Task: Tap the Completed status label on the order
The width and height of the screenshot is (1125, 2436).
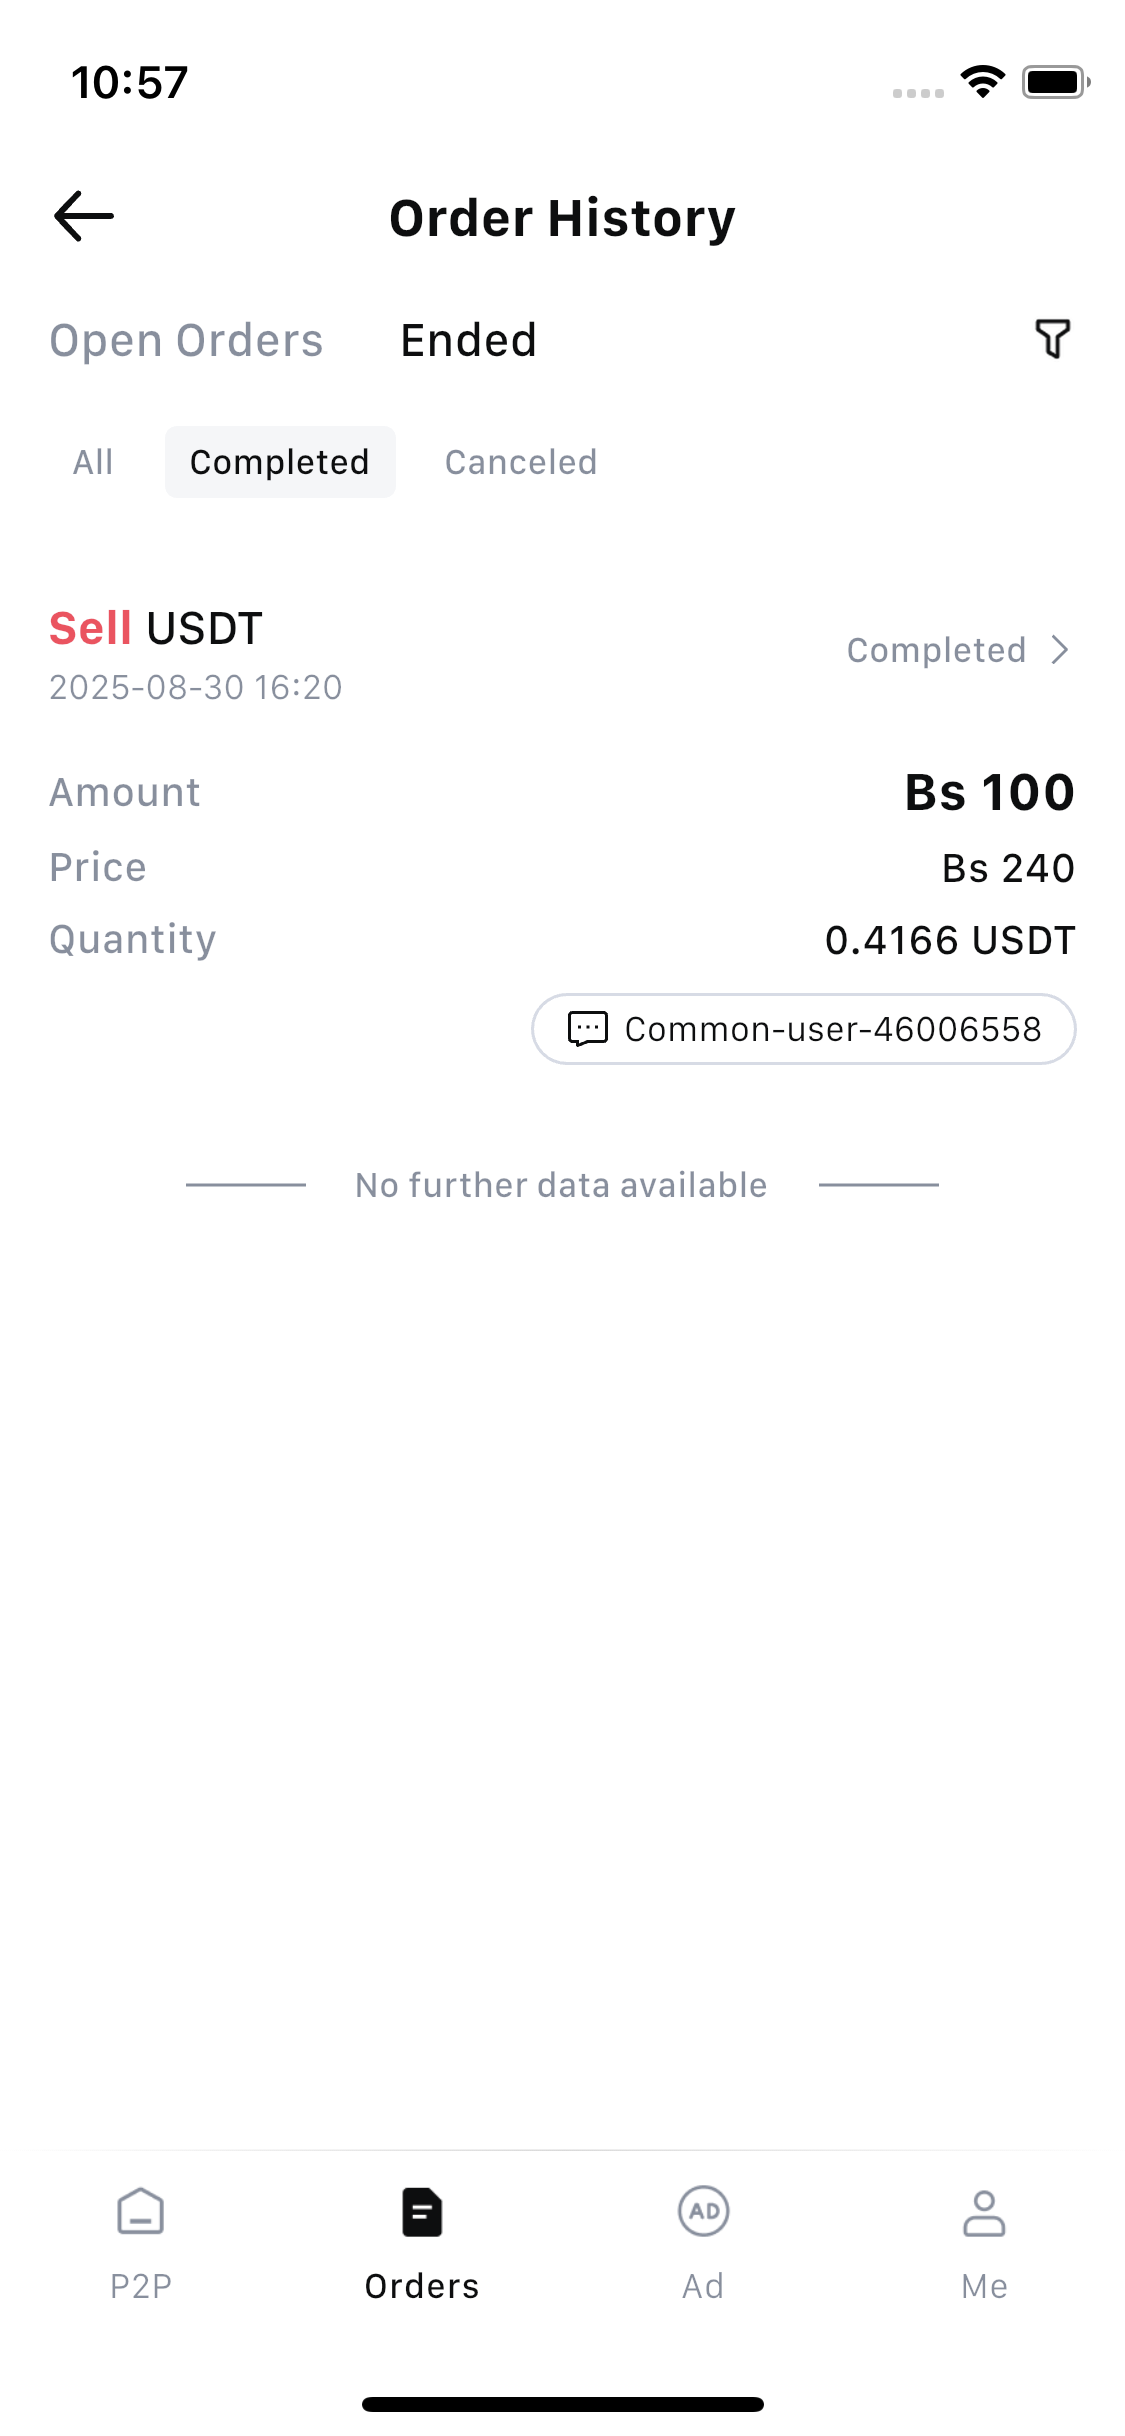Action: tap(936, 650)
